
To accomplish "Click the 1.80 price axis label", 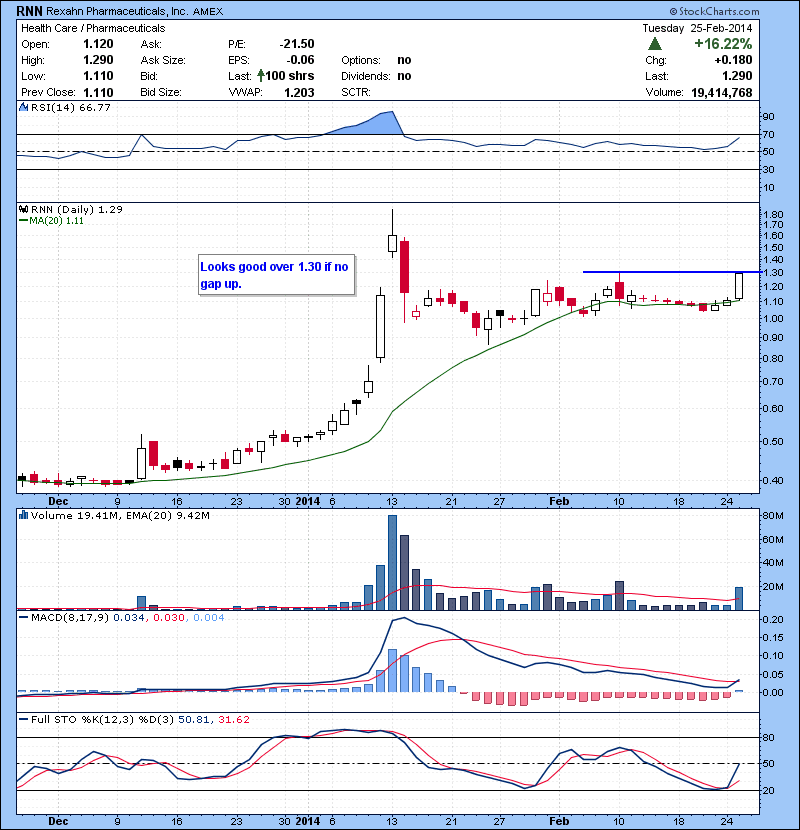I will tap(774, 214).
